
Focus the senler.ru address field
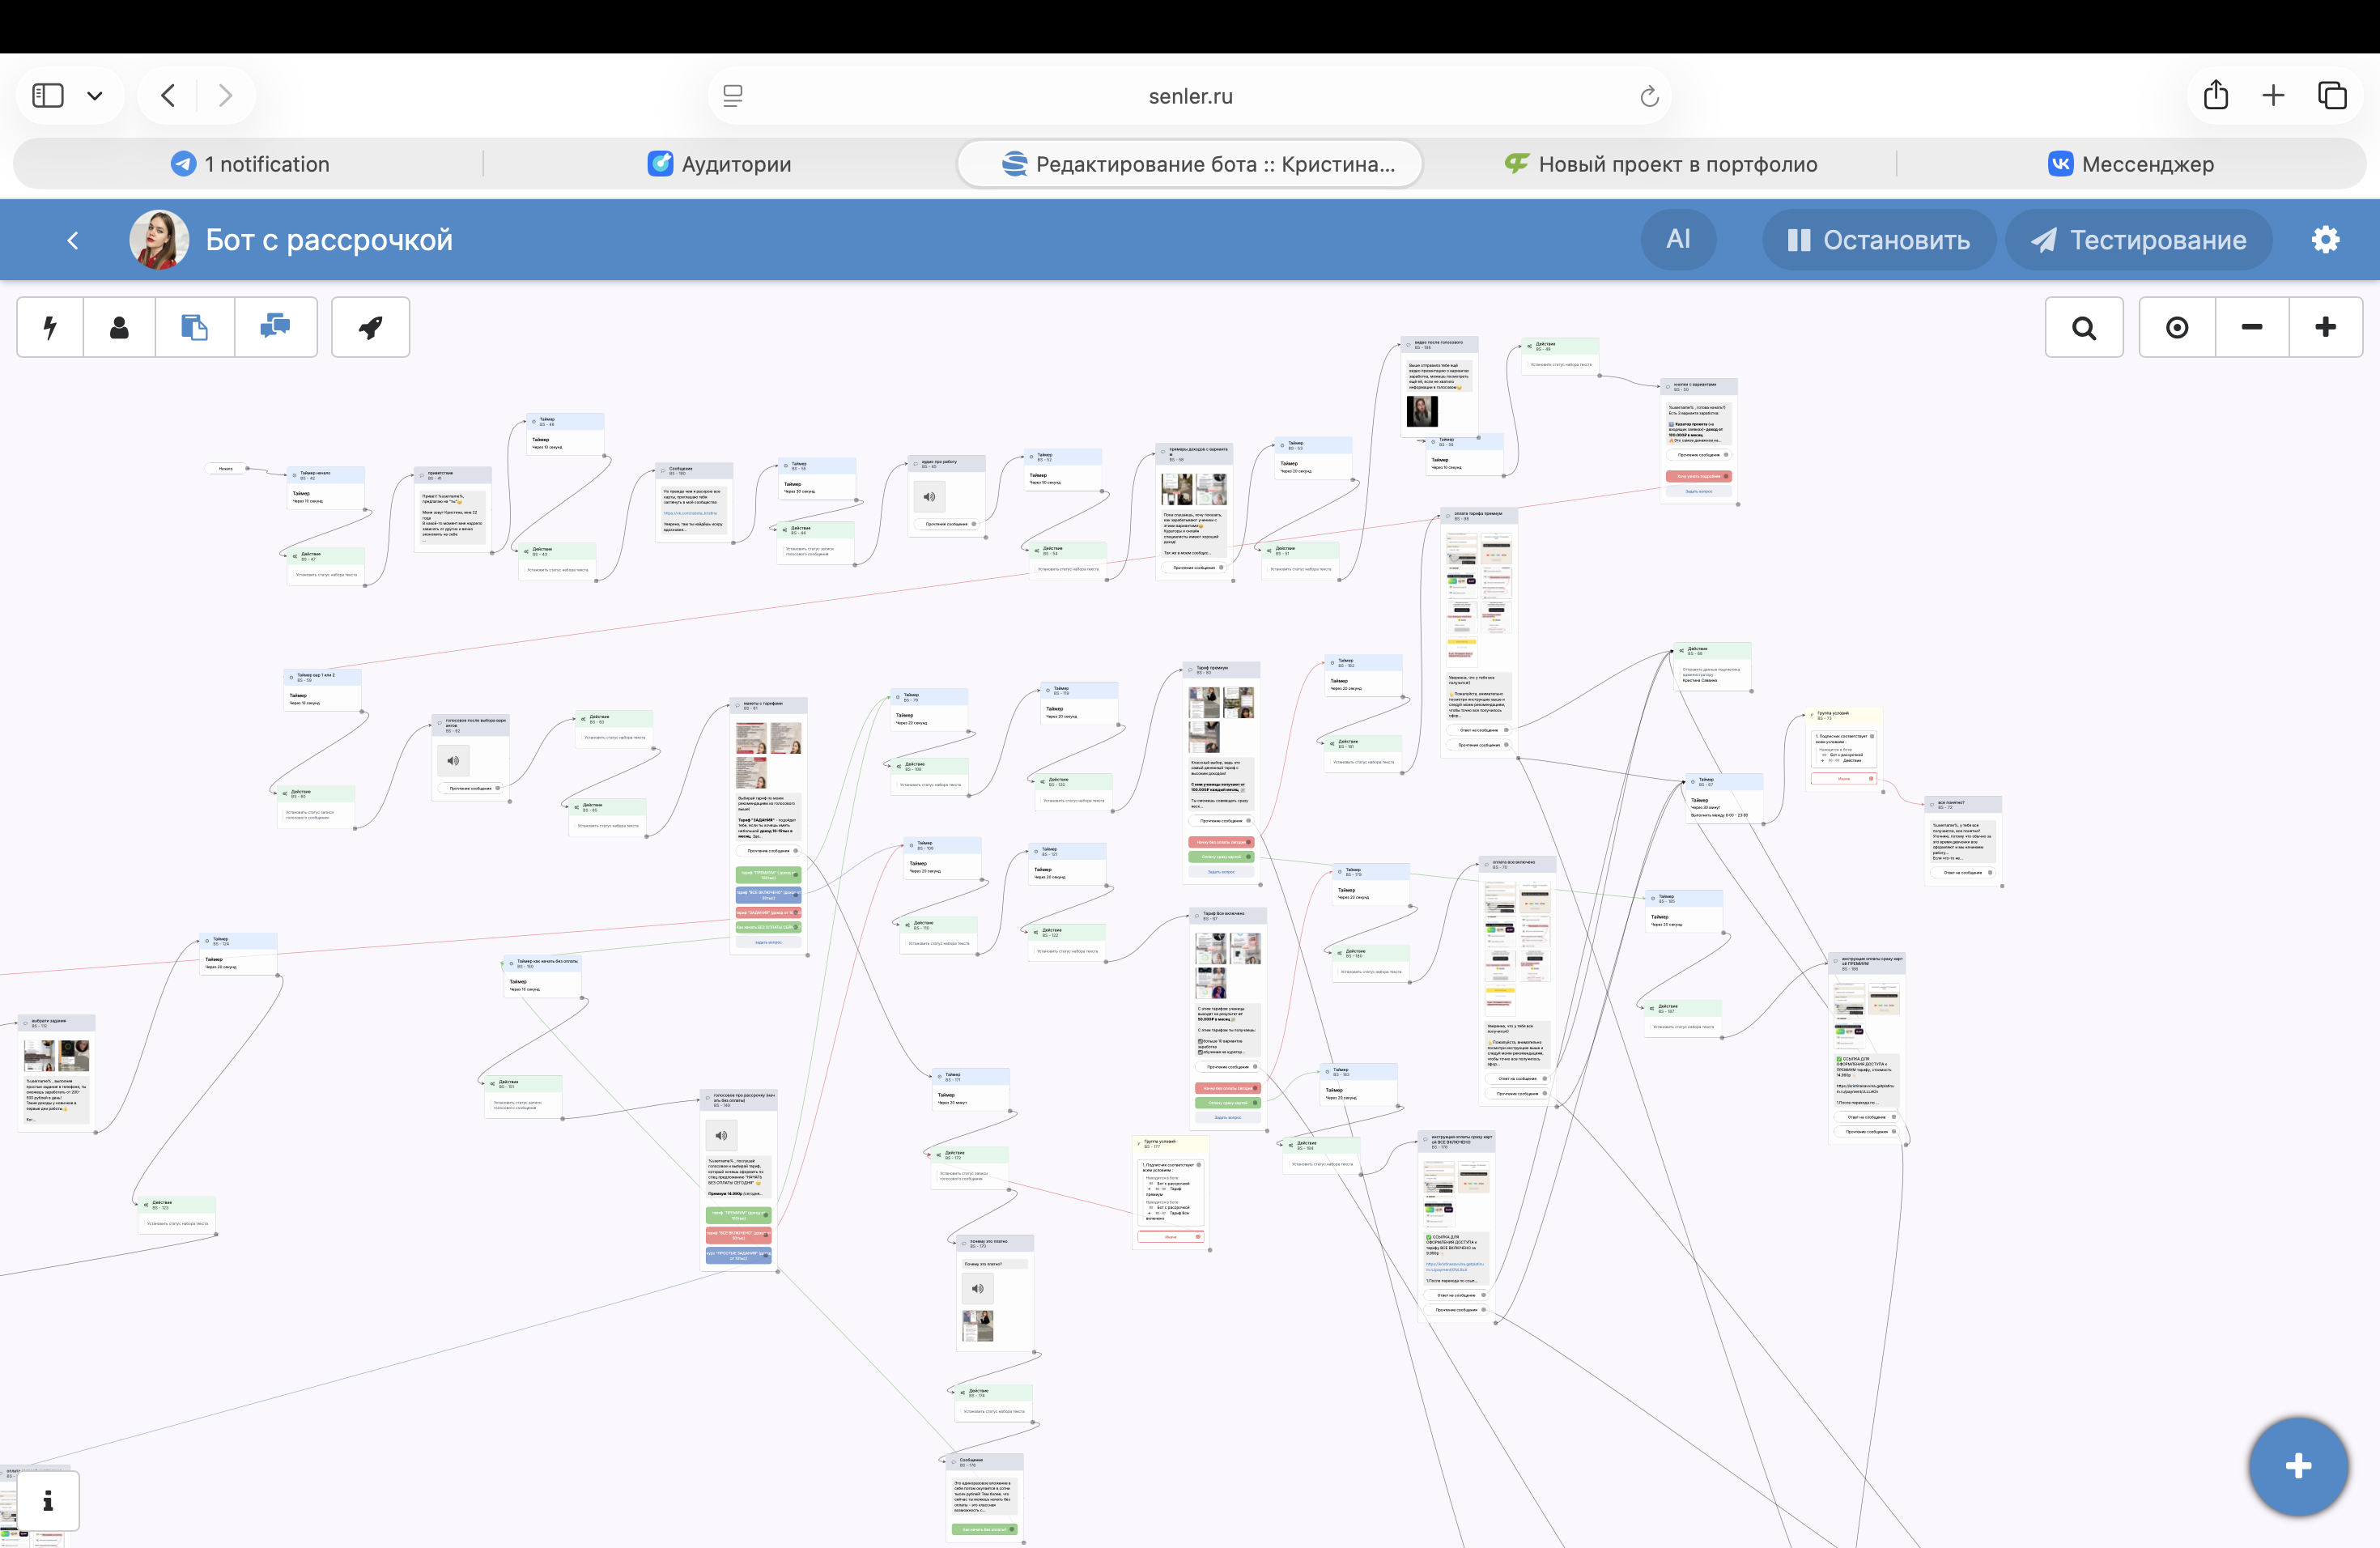pos(1190,96)
